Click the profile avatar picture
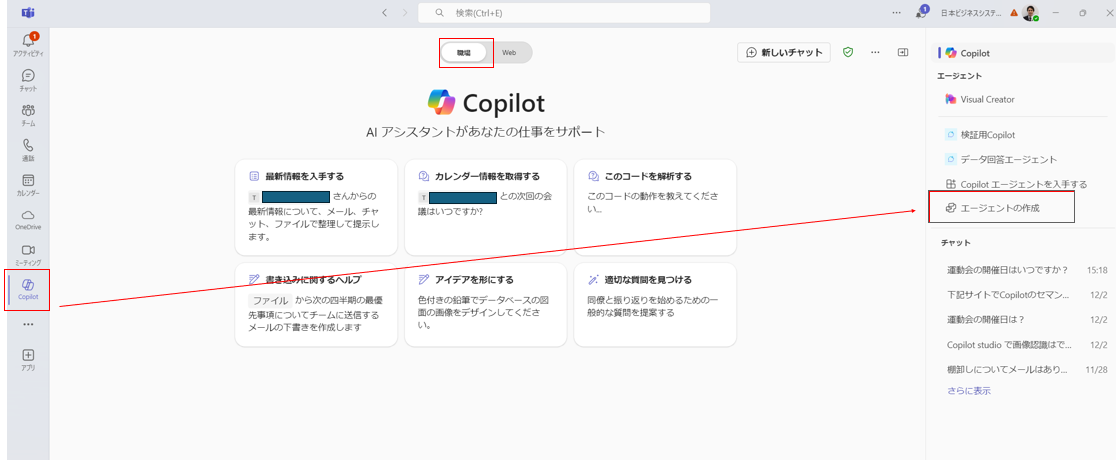This screenshot has height=460, width=1116. [x=1031, y=13]
